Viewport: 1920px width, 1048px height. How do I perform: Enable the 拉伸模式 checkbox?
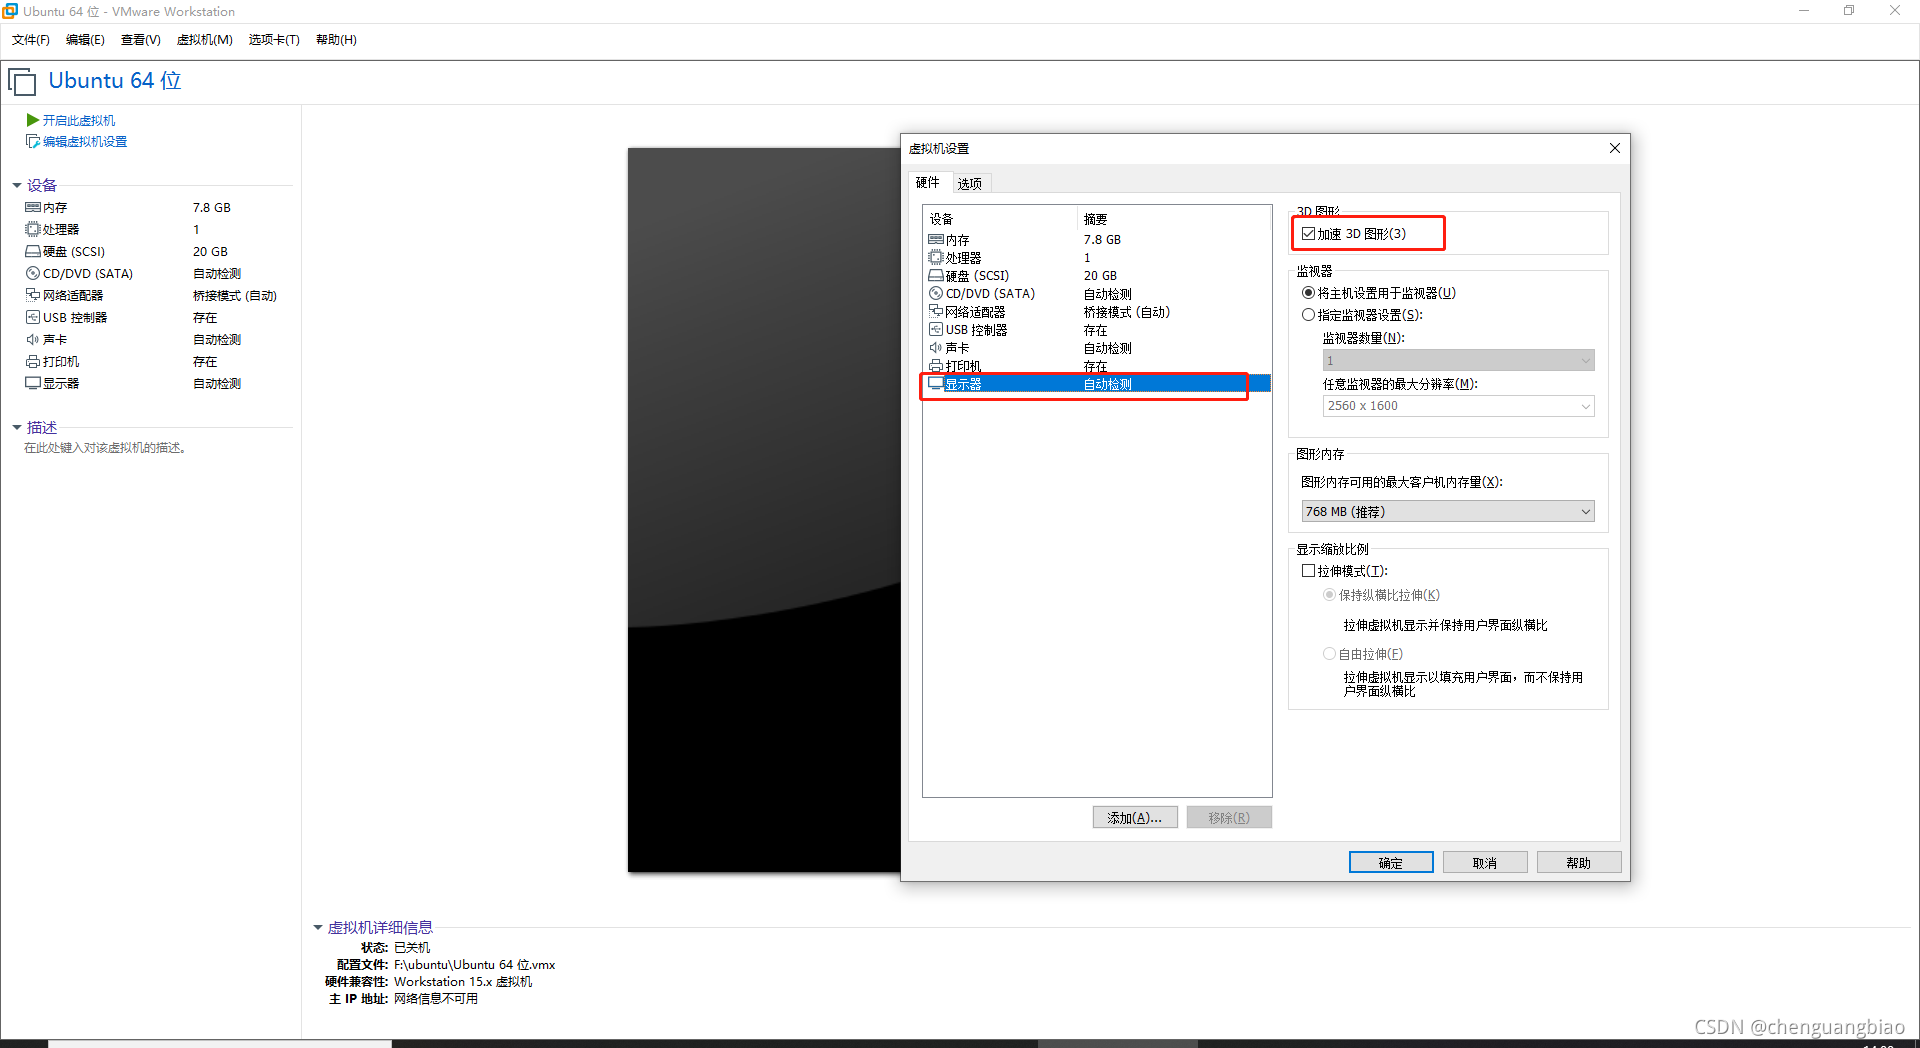tap(1308, 570)
